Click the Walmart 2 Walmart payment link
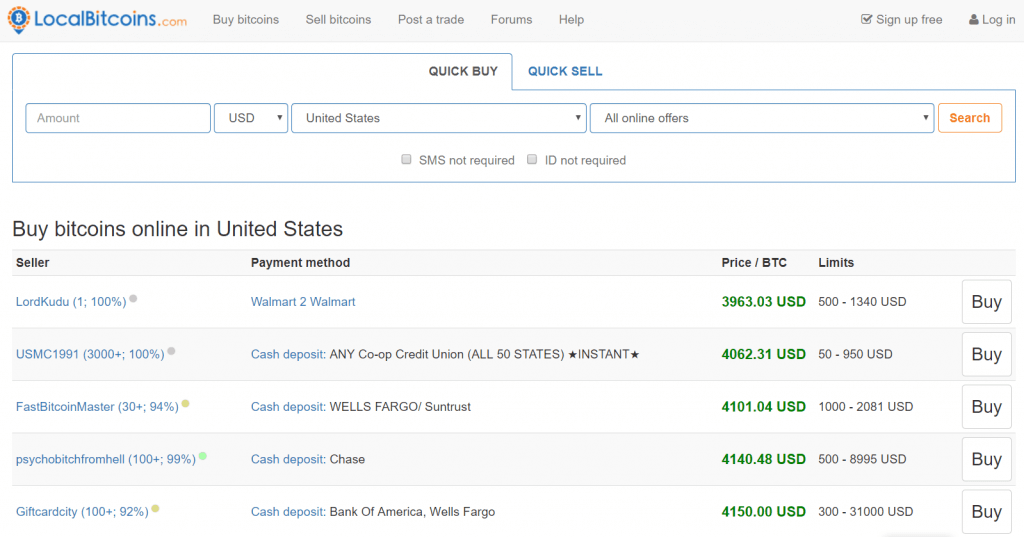 pyautogui.click(x=303, y=302)
